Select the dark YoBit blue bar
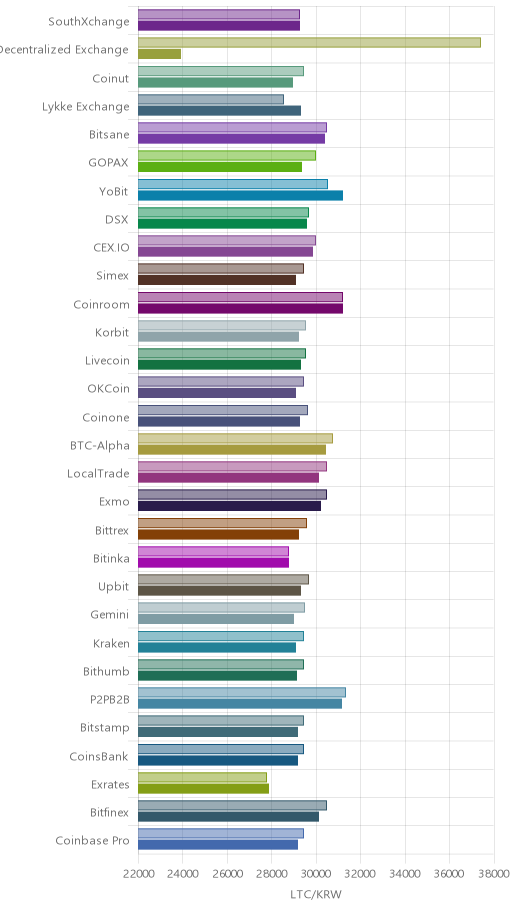This screenshot has width=512, height=912. [240, 195]
